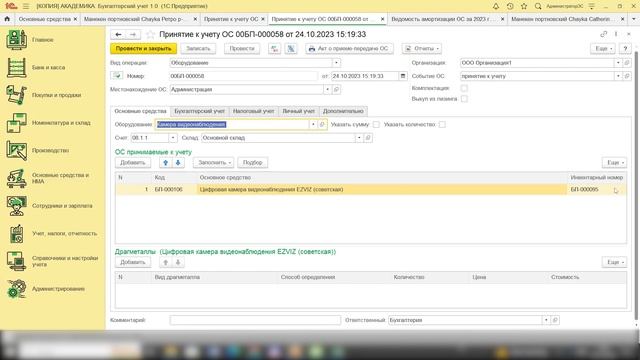640x360 pixels.
Task: Open the Отчеты dropdown button
Action: [x=422, y=49]
